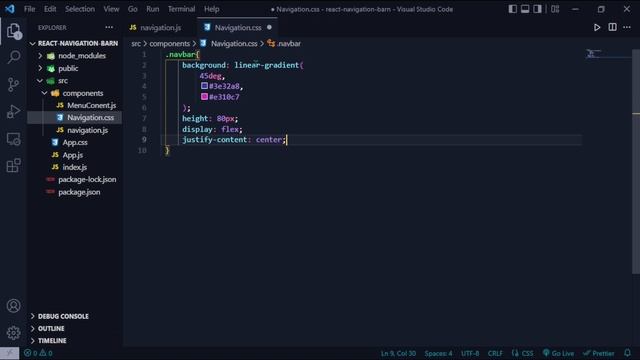Change Spaces: 4 indentation setting

(438, 353)
